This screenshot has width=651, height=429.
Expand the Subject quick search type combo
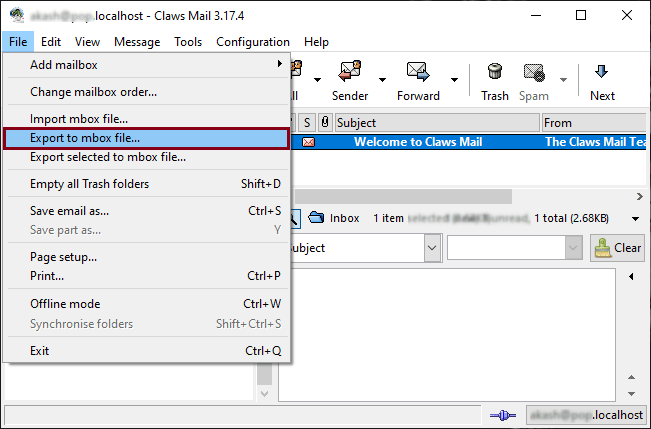(432, 248)
